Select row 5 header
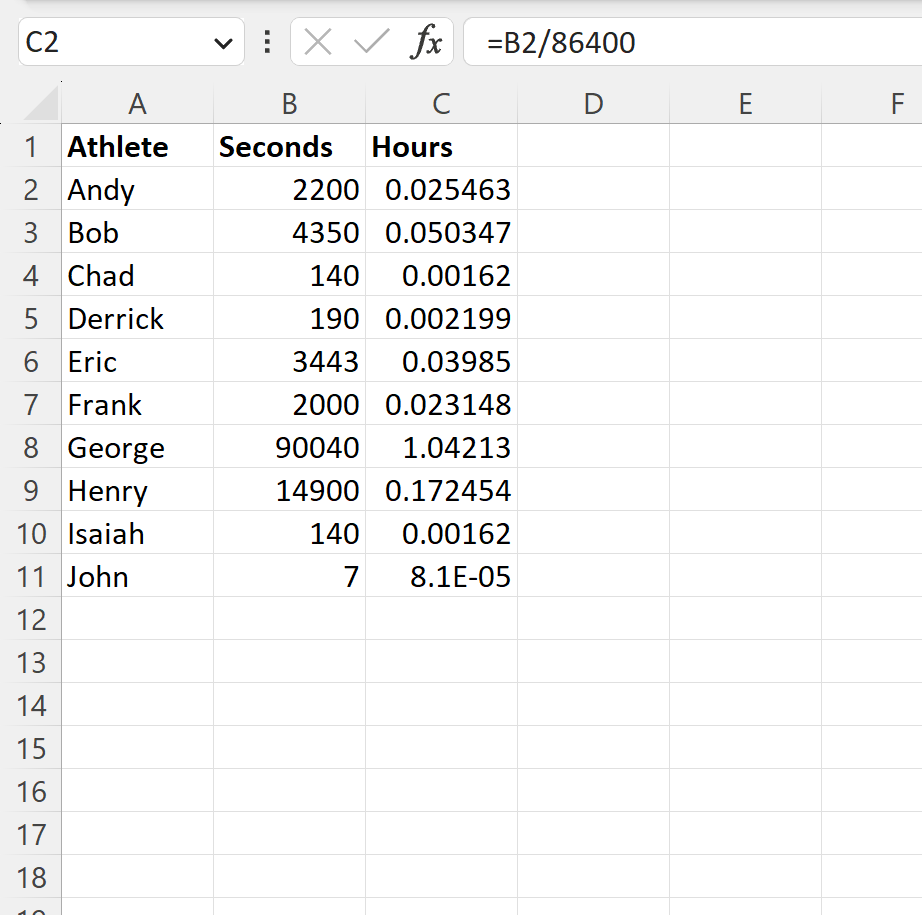922x915 pixels. 31,318
